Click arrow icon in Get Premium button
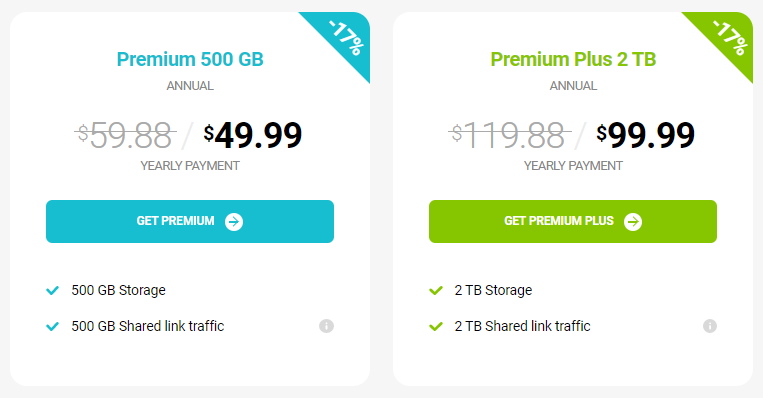Screen dimensions: 763x398 (x=234, y=222)
